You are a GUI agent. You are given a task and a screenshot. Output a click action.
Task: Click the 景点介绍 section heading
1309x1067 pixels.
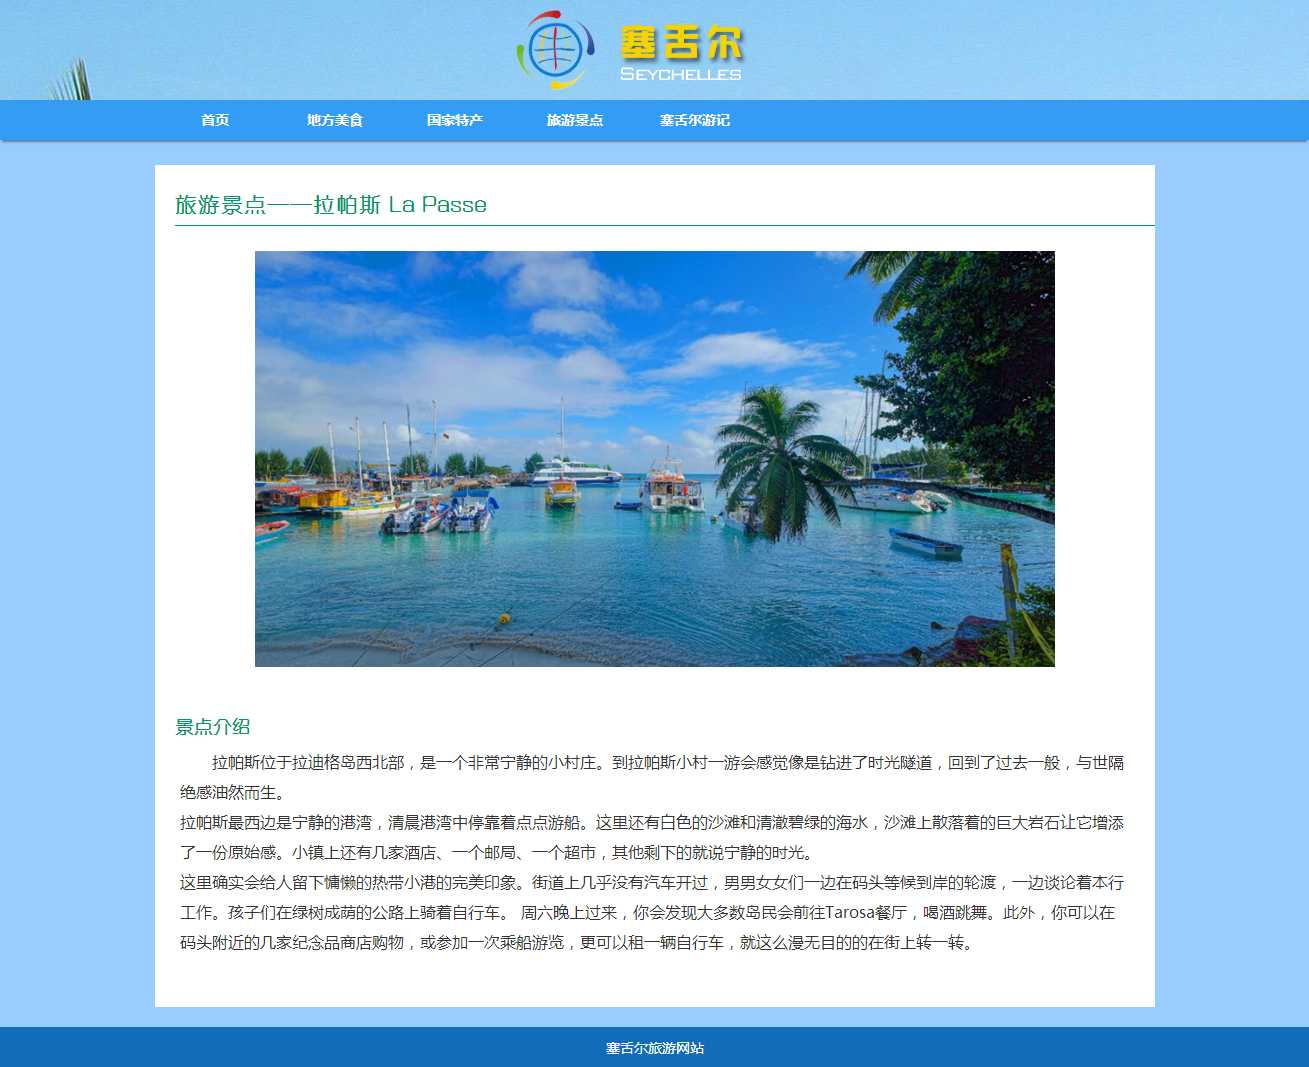pyautogui.click(x=213, y=727)
